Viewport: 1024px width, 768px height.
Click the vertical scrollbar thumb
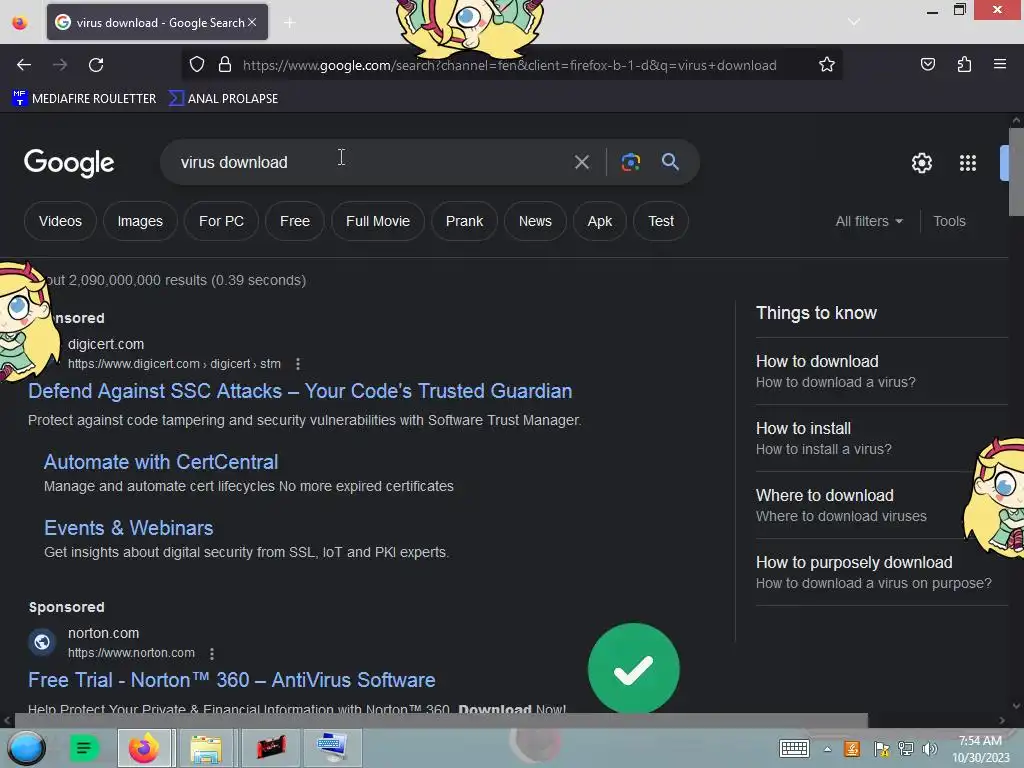(x=1016, y=172)
